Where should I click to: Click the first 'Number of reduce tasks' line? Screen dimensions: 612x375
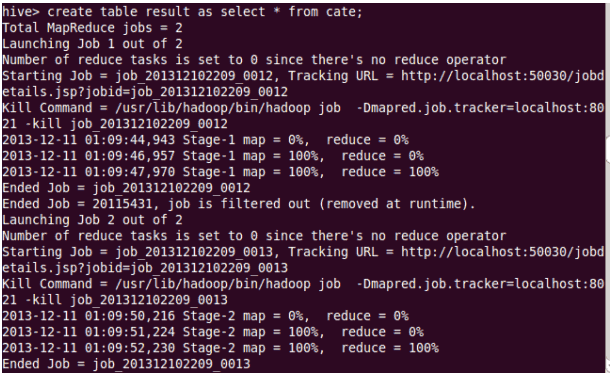tap(254, 60)
